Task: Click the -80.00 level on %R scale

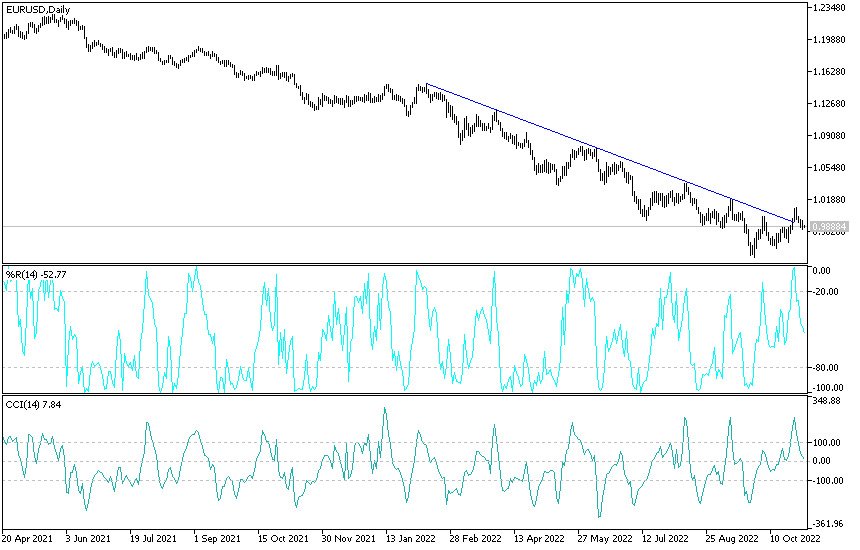Action: (x=825, y=367)
